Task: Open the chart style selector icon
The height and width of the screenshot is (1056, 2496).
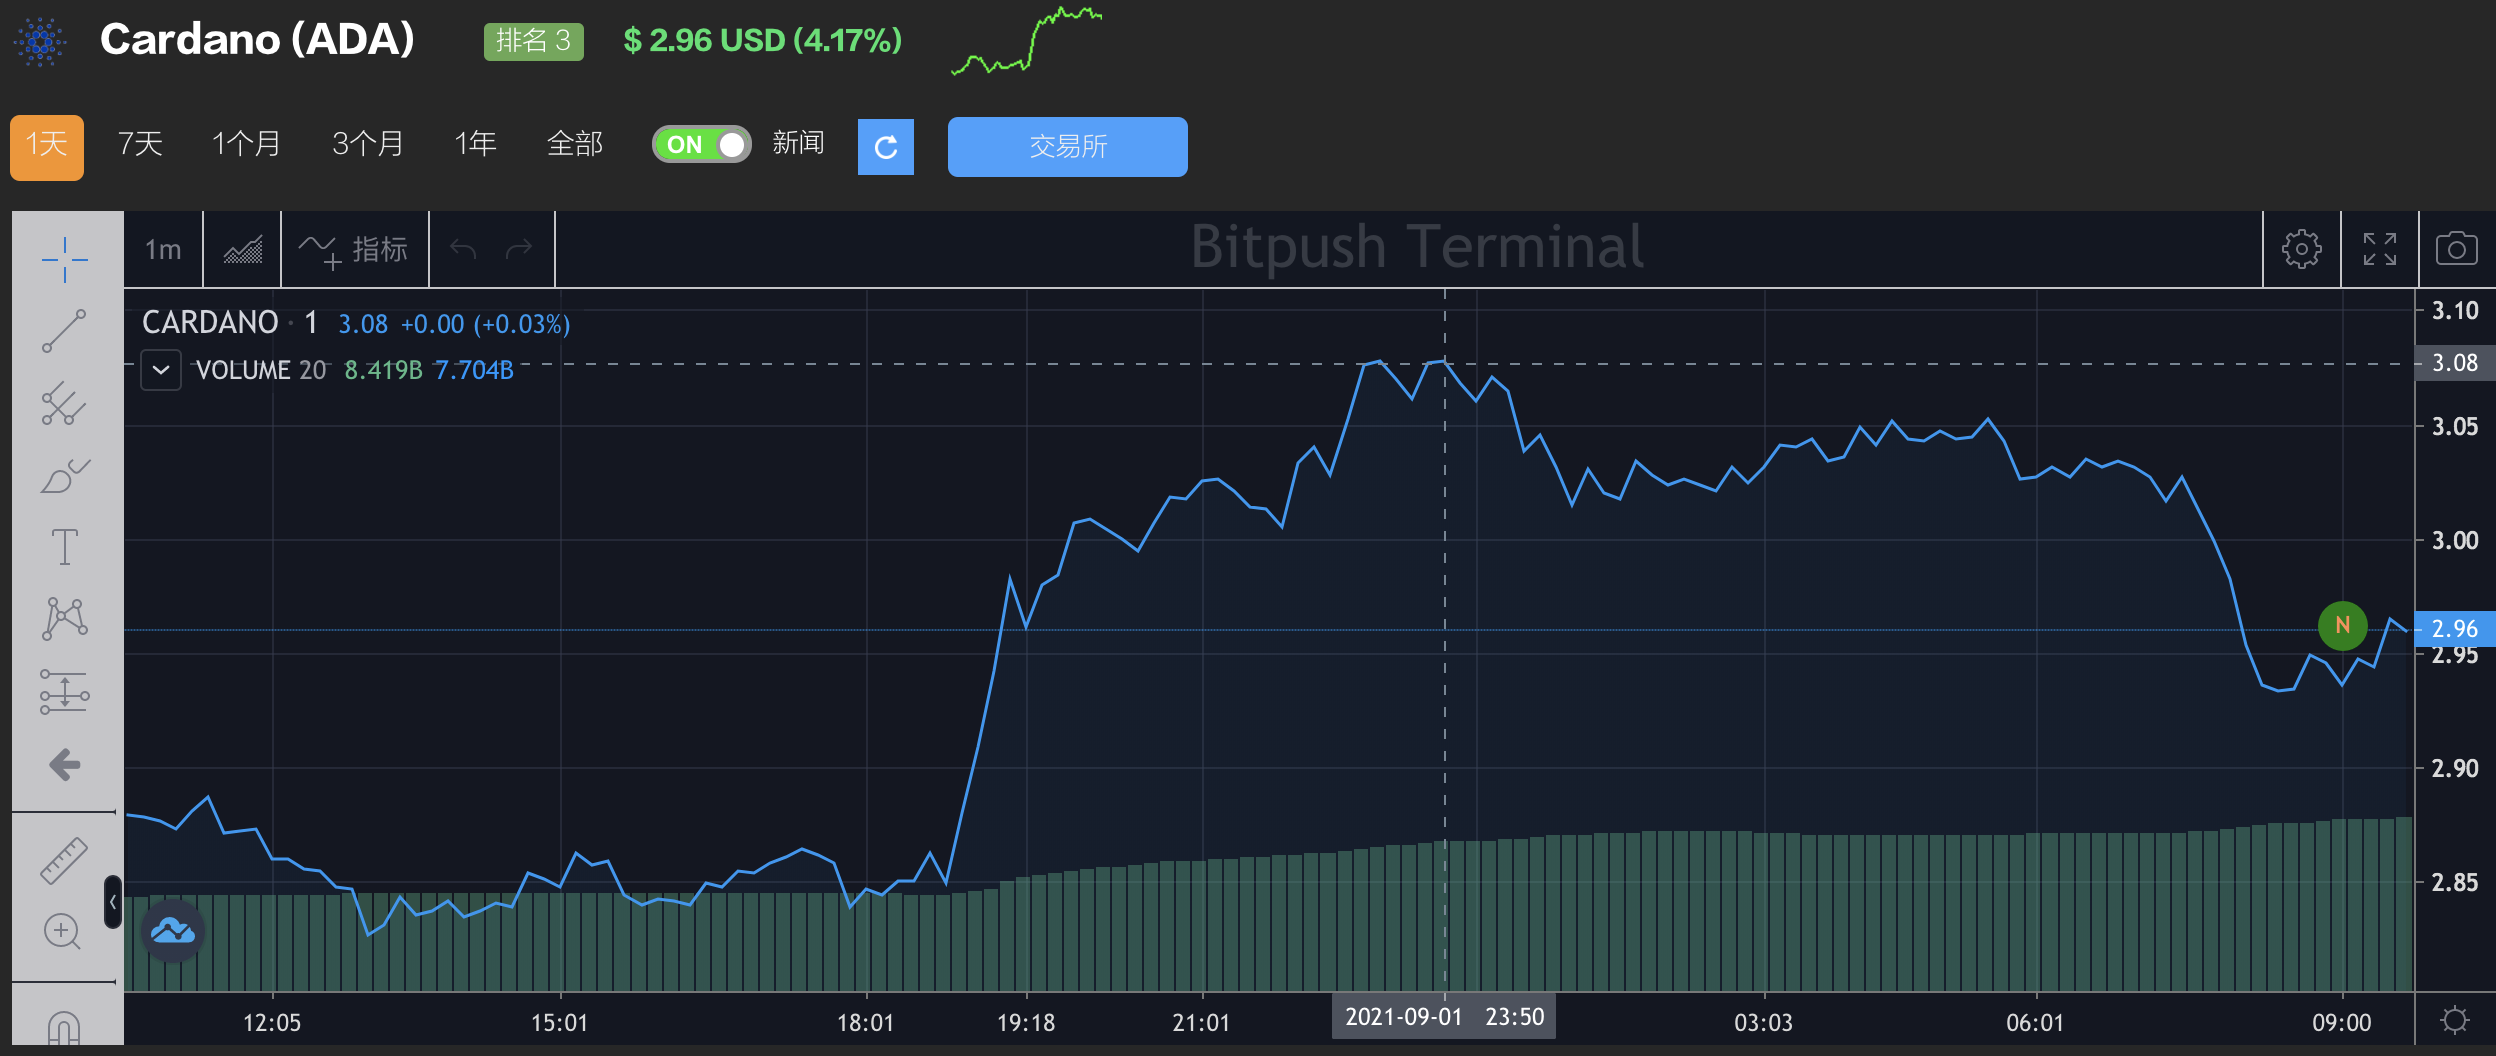Action: click(x=243, y=249)
